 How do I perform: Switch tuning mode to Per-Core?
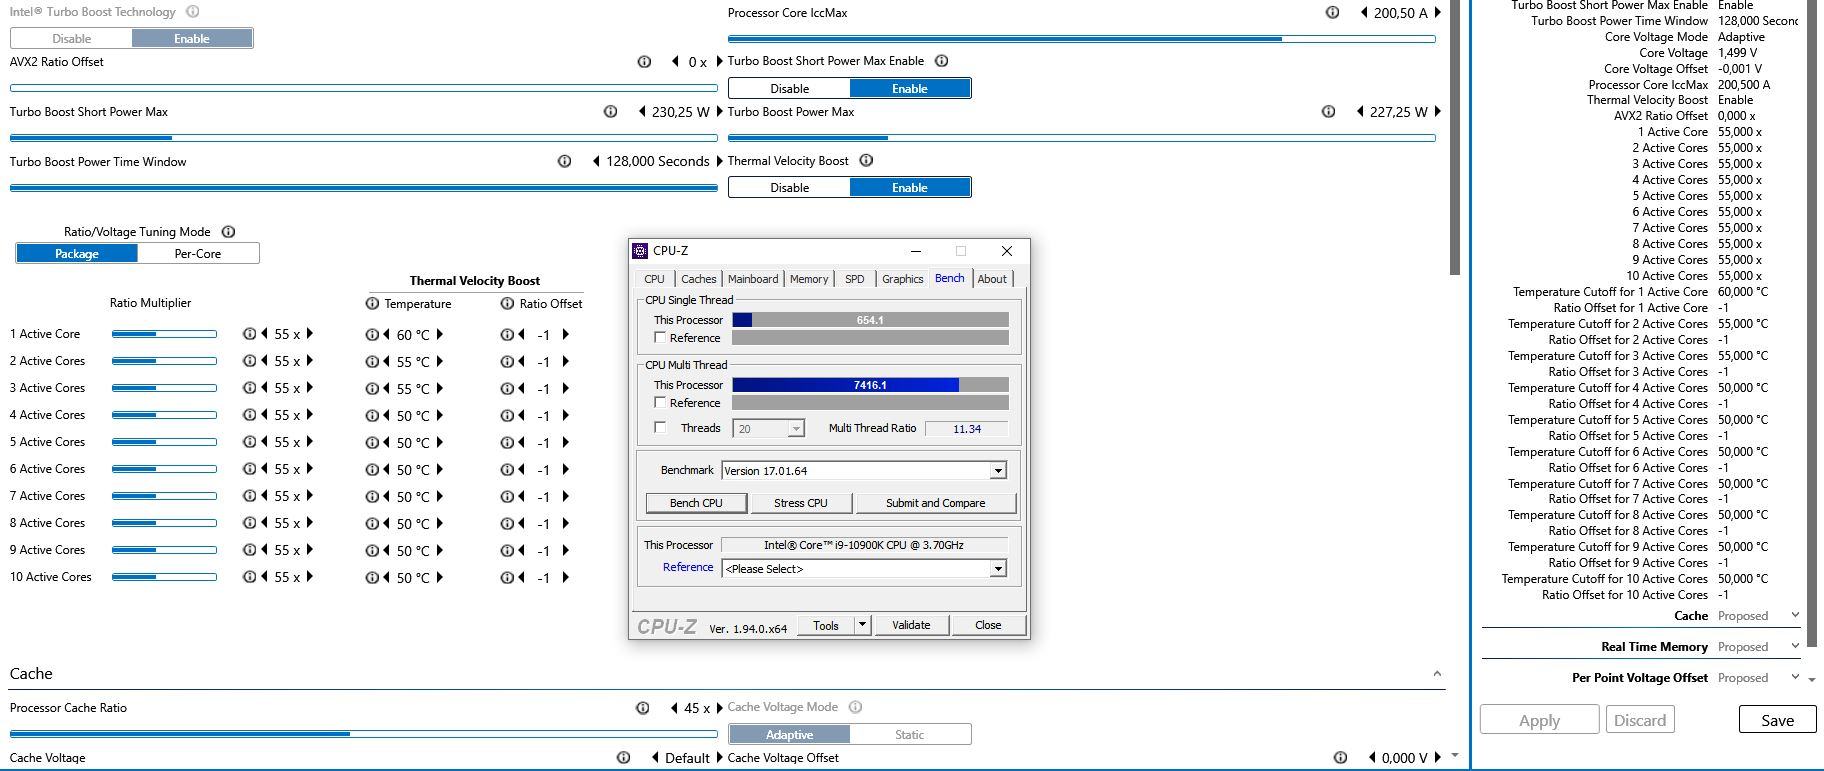pos(198,253)
